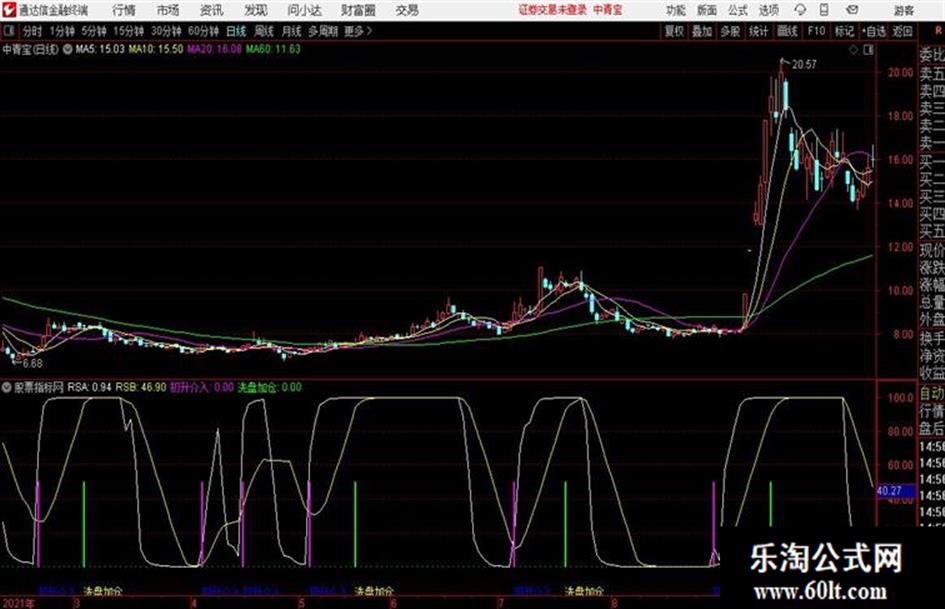Viewport: 945px width, 609px height.
Task: Switch to the 1分钟 period tab
Action: click(61, 31)
